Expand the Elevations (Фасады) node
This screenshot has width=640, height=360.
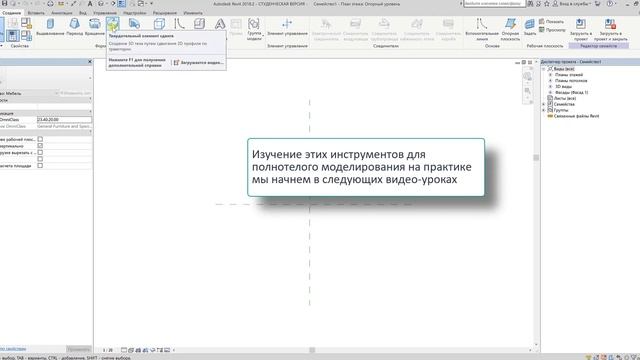click(550, 93)
